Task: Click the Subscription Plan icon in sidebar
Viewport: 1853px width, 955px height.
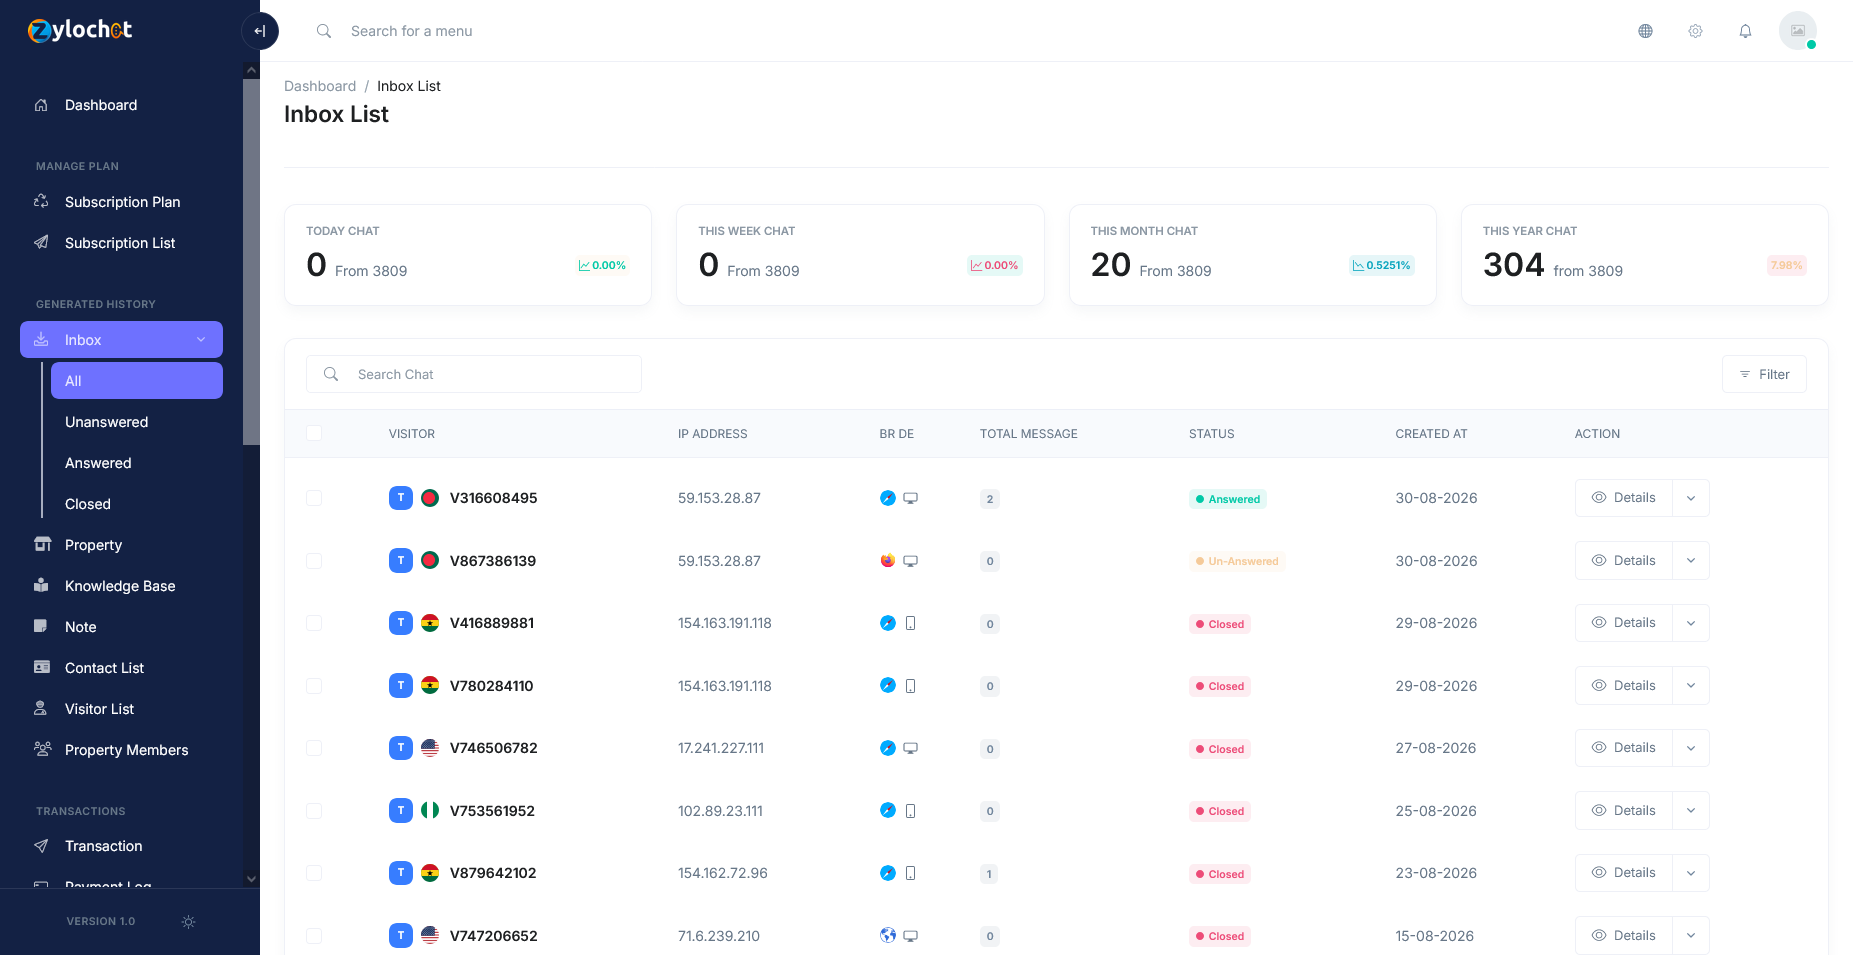Action: tap(41, 202)
